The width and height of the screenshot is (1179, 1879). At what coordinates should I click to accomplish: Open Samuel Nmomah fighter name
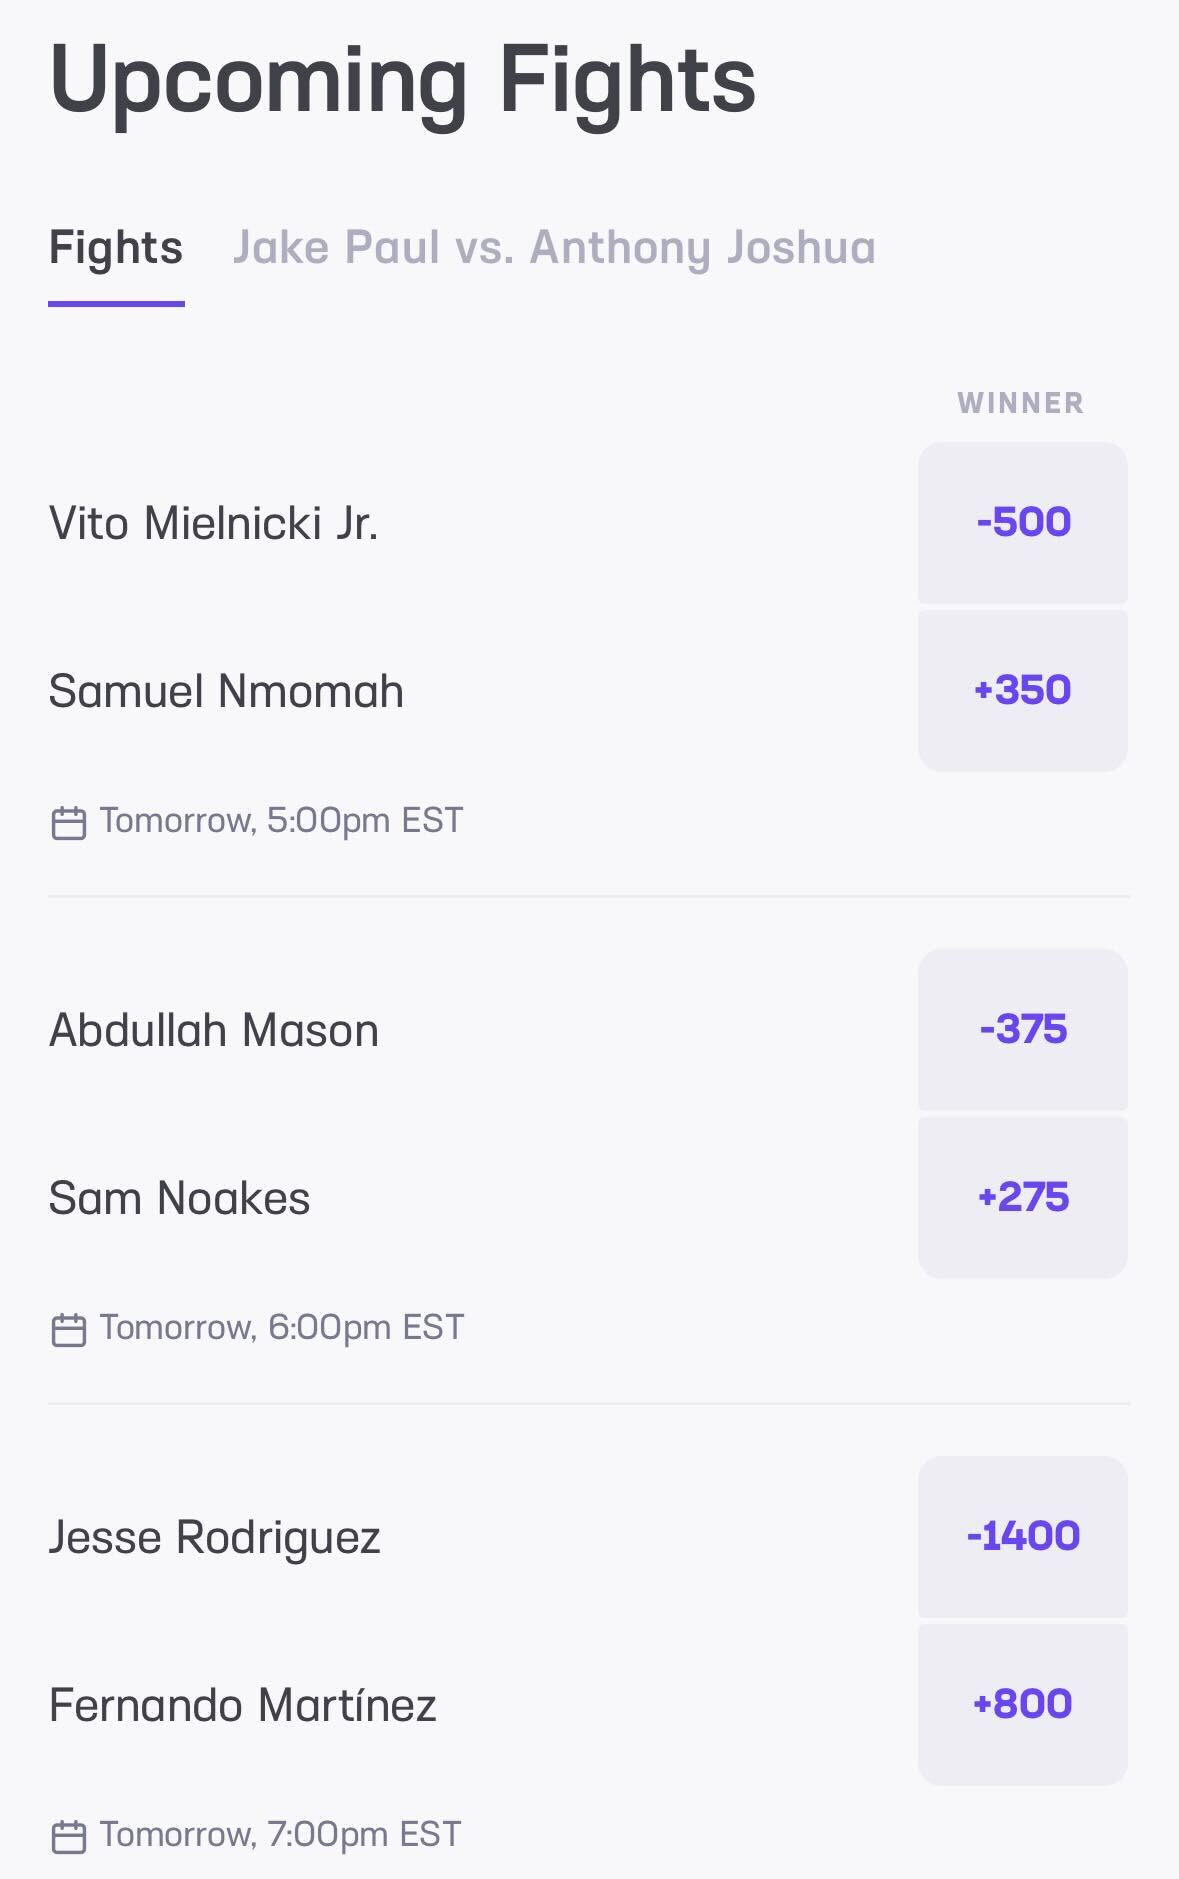pos(226,691)
